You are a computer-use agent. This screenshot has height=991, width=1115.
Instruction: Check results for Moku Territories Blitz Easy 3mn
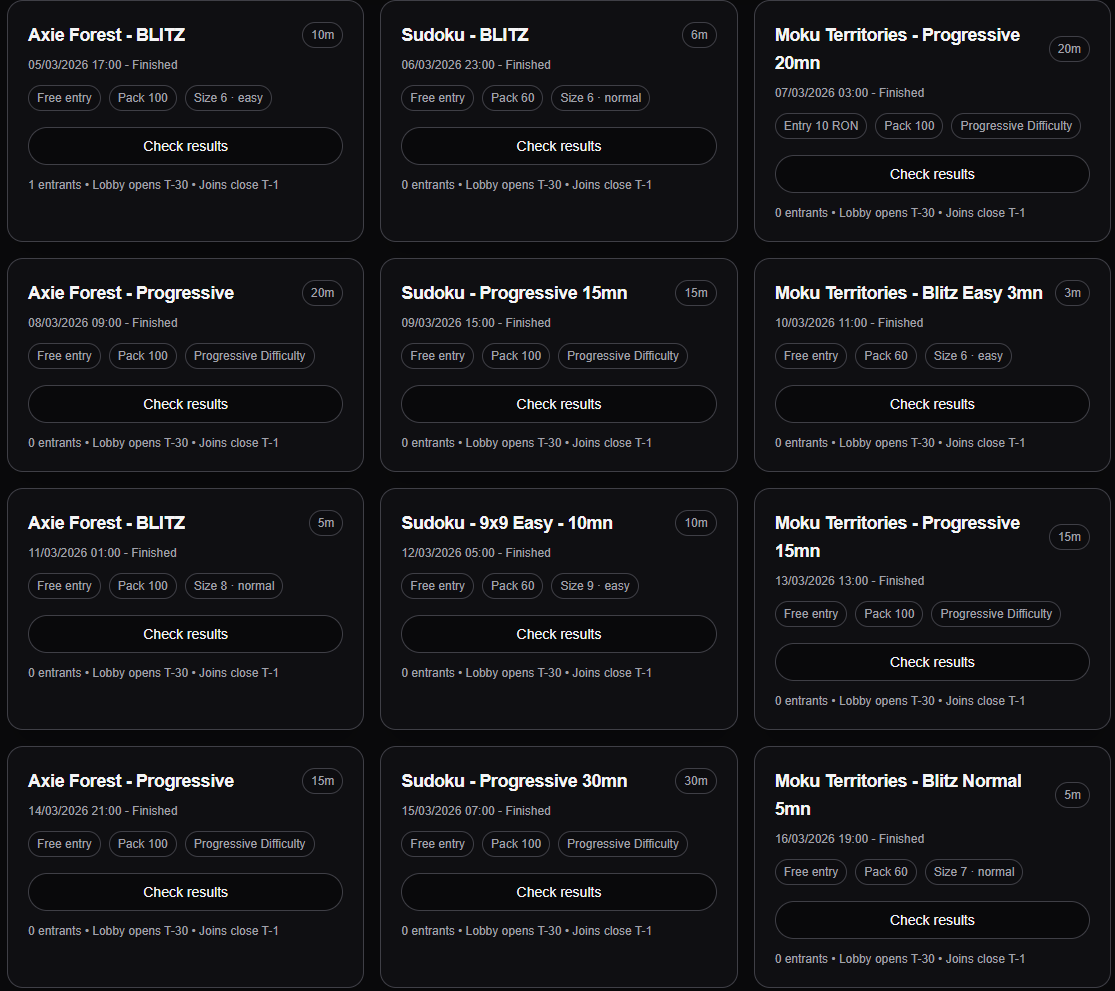click(x=932, y=405)
